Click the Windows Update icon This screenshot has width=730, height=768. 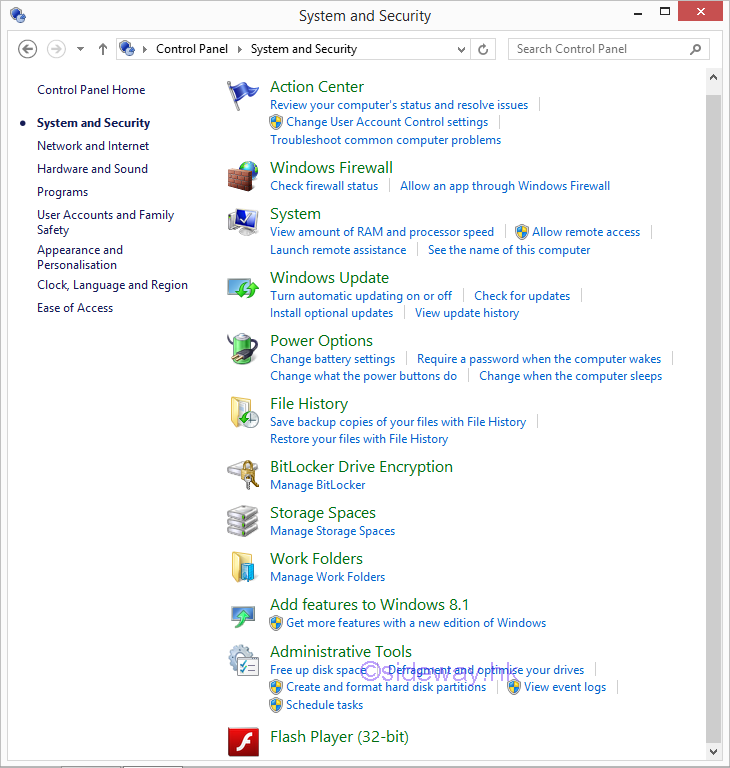click(x=243, y=287)
